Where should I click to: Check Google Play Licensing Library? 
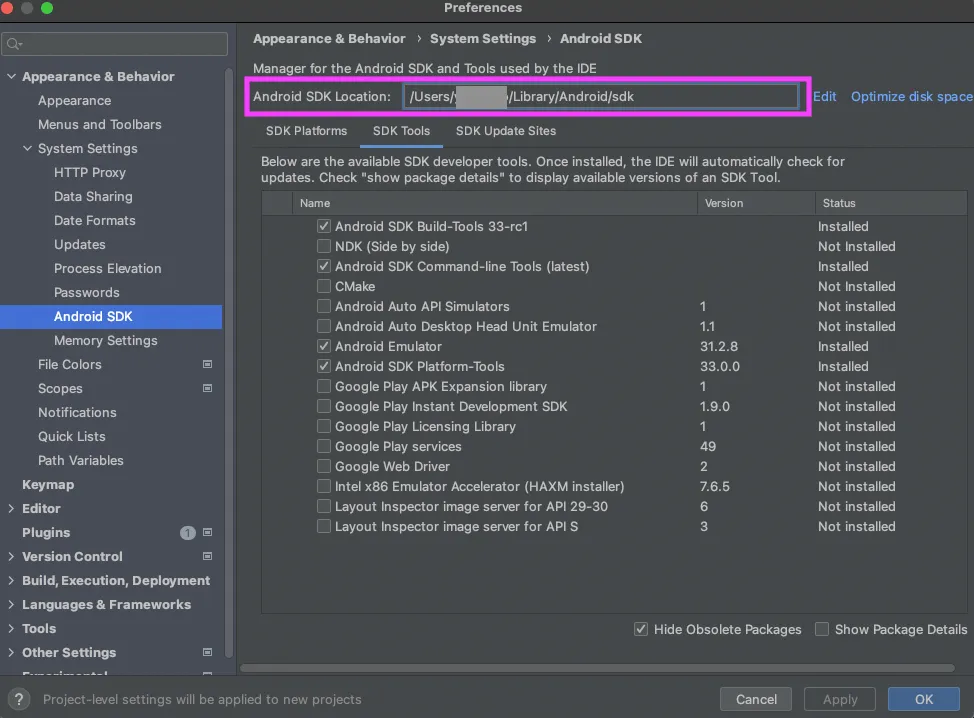[x=324, y=426]
